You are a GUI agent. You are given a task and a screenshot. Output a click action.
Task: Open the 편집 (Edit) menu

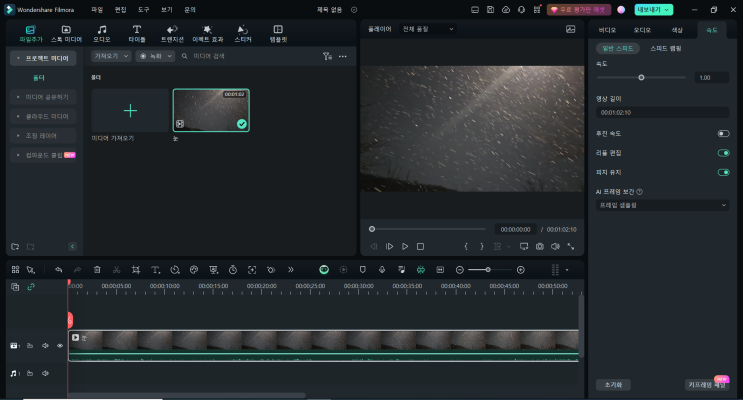coord(121,9)
